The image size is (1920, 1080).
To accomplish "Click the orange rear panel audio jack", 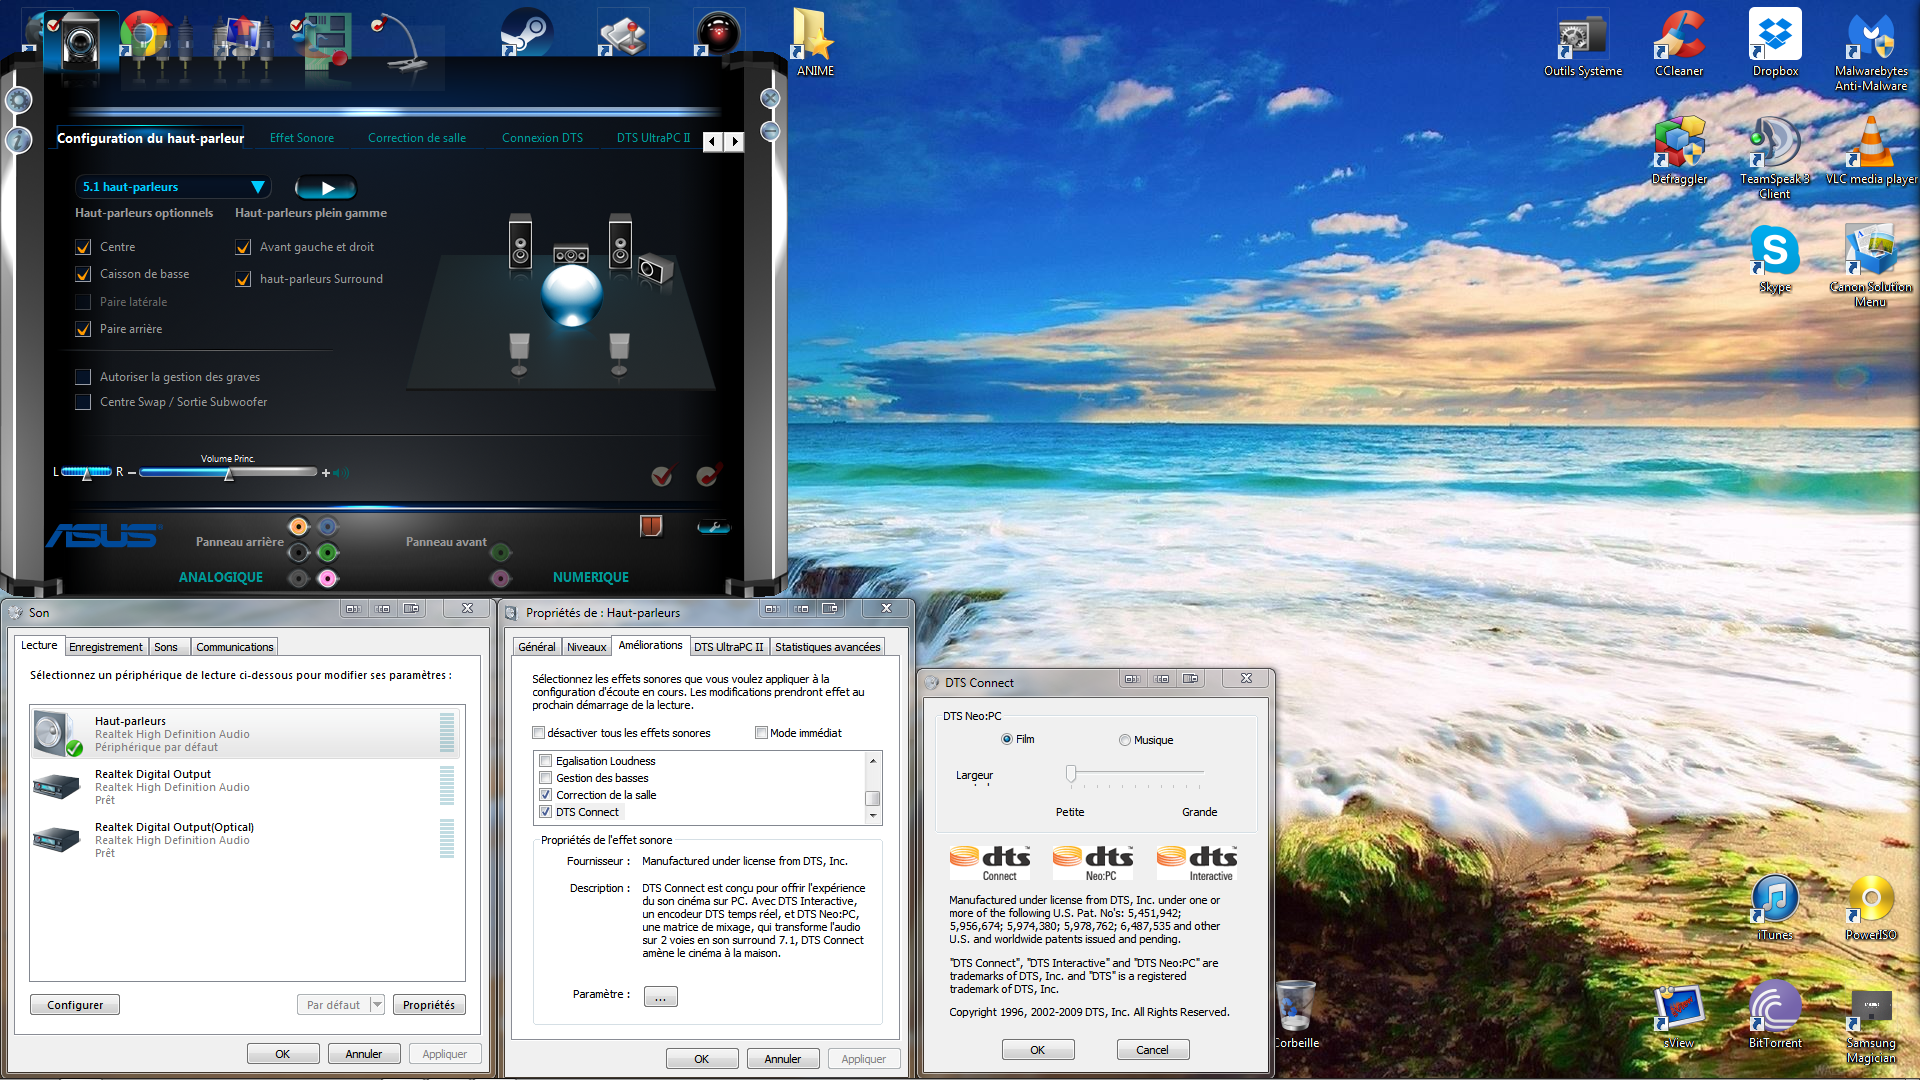I will pos(298,526).
